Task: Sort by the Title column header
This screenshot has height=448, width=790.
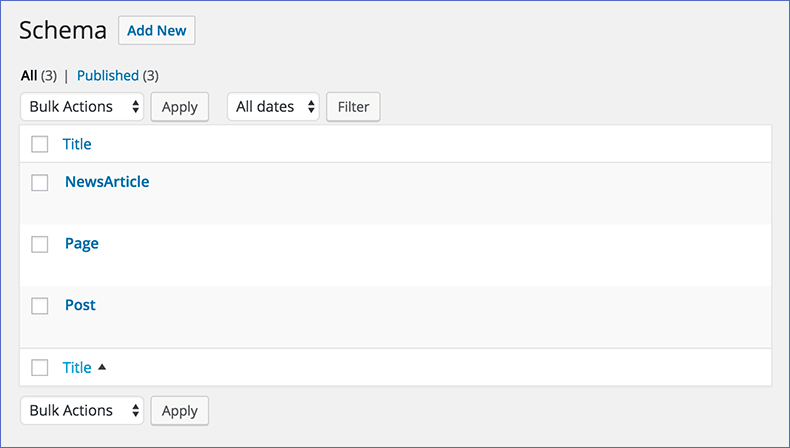Action: click(77, 144)
